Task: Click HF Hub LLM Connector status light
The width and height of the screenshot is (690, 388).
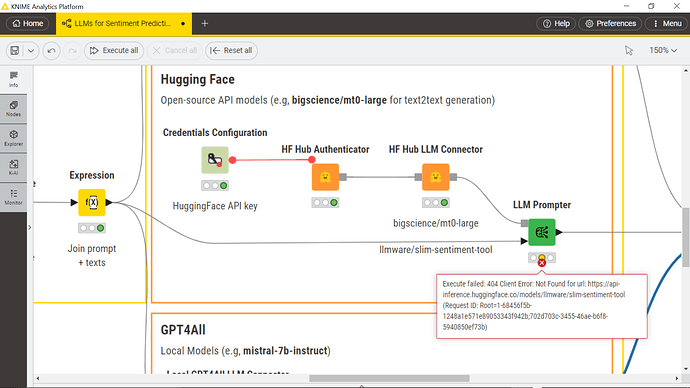Action: pos(436,203)
